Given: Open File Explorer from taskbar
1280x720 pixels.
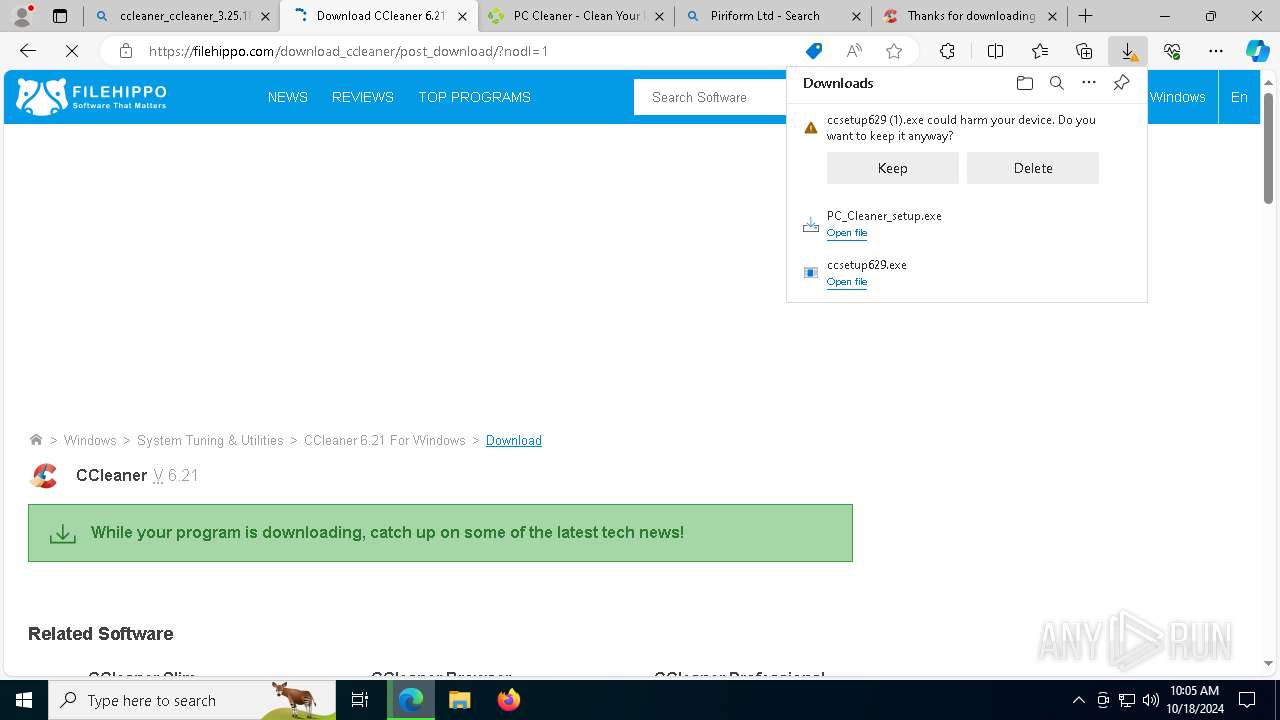Looking at the screenshot, I should pyautogui.click(x=459, y=700).
